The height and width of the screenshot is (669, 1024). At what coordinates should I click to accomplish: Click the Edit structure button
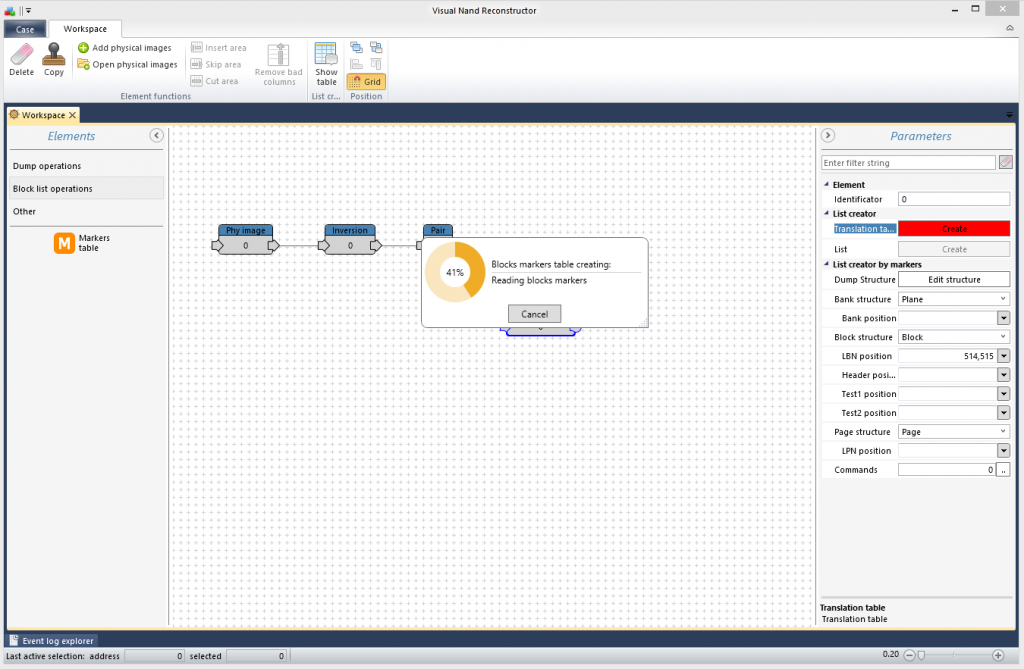click(x=954, y=280)
